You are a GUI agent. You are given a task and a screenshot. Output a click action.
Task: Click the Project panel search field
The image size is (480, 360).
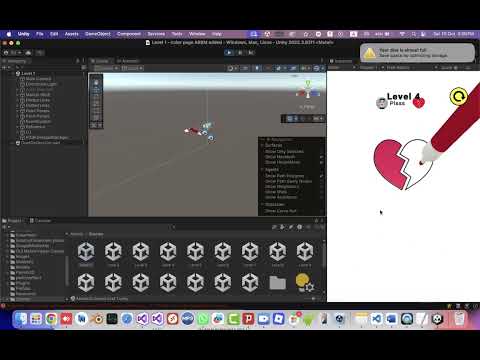coord(220,227)
